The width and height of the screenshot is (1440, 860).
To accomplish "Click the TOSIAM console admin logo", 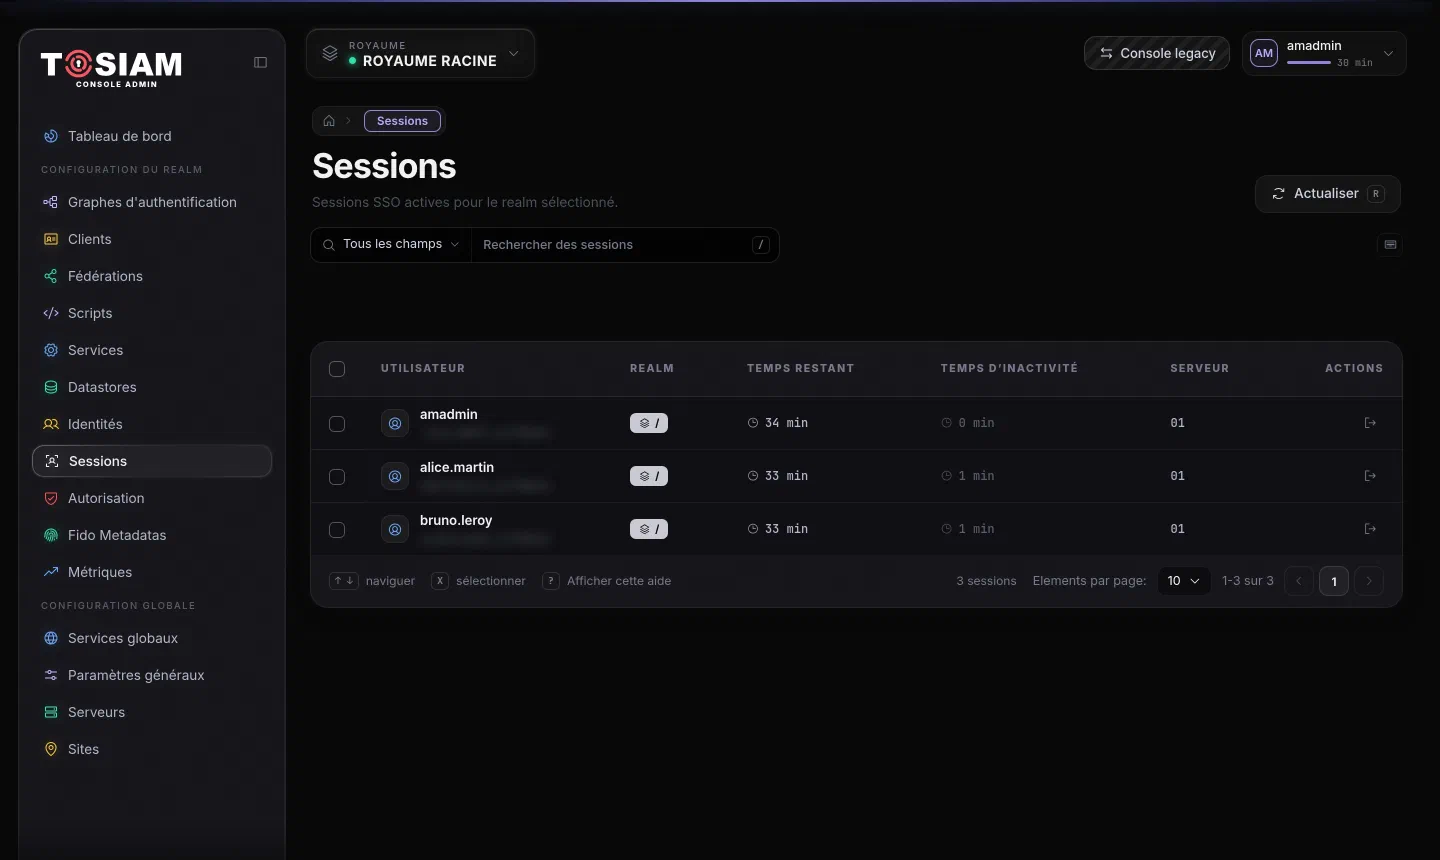I will click(112, 68).
